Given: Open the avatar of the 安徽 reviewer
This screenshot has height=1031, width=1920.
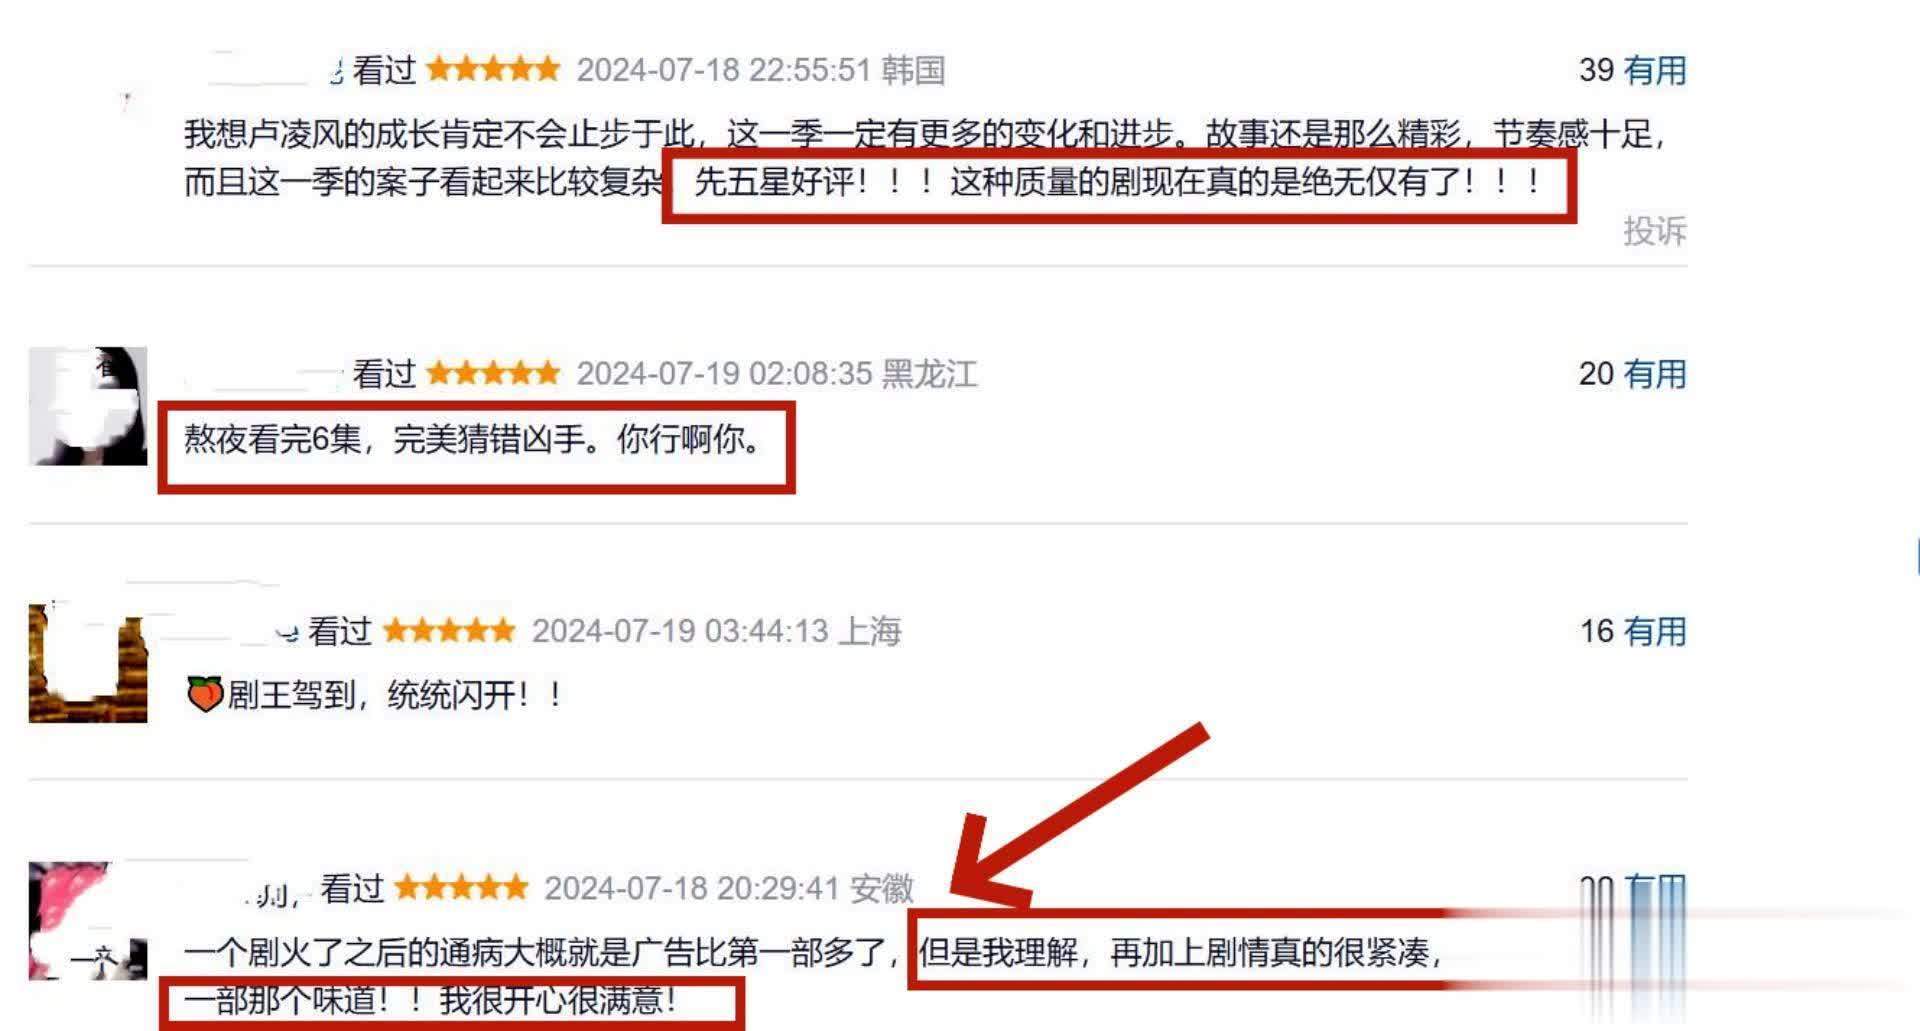Looking at the screenshot, I should click(88, 920).
